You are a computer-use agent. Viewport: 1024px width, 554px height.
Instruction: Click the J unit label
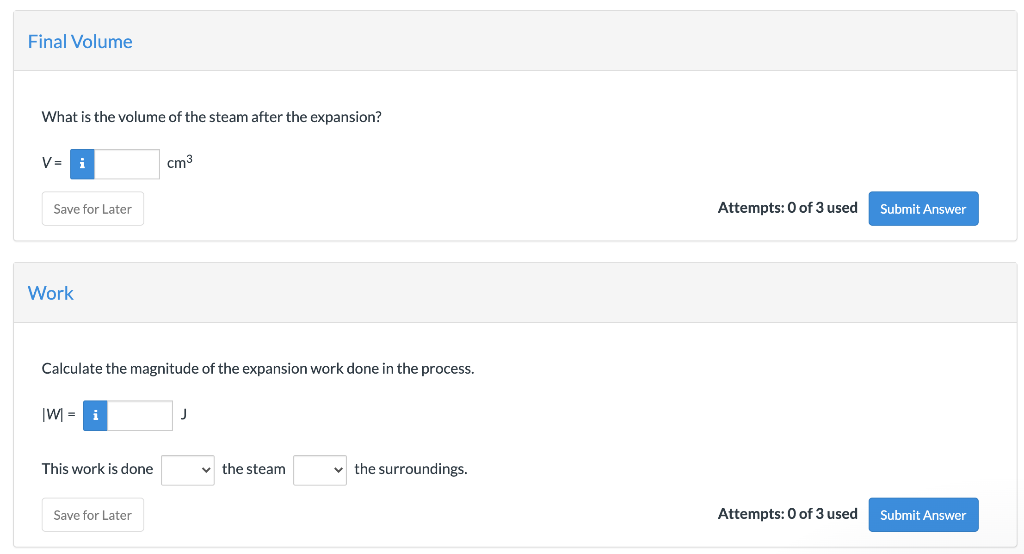point(184,415)
